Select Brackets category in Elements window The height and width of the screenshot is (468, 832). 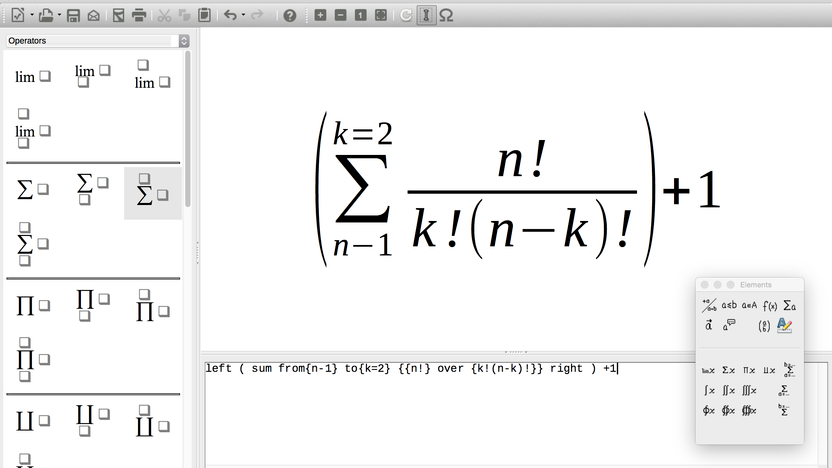pyautogui.click(x=764, y=326)
